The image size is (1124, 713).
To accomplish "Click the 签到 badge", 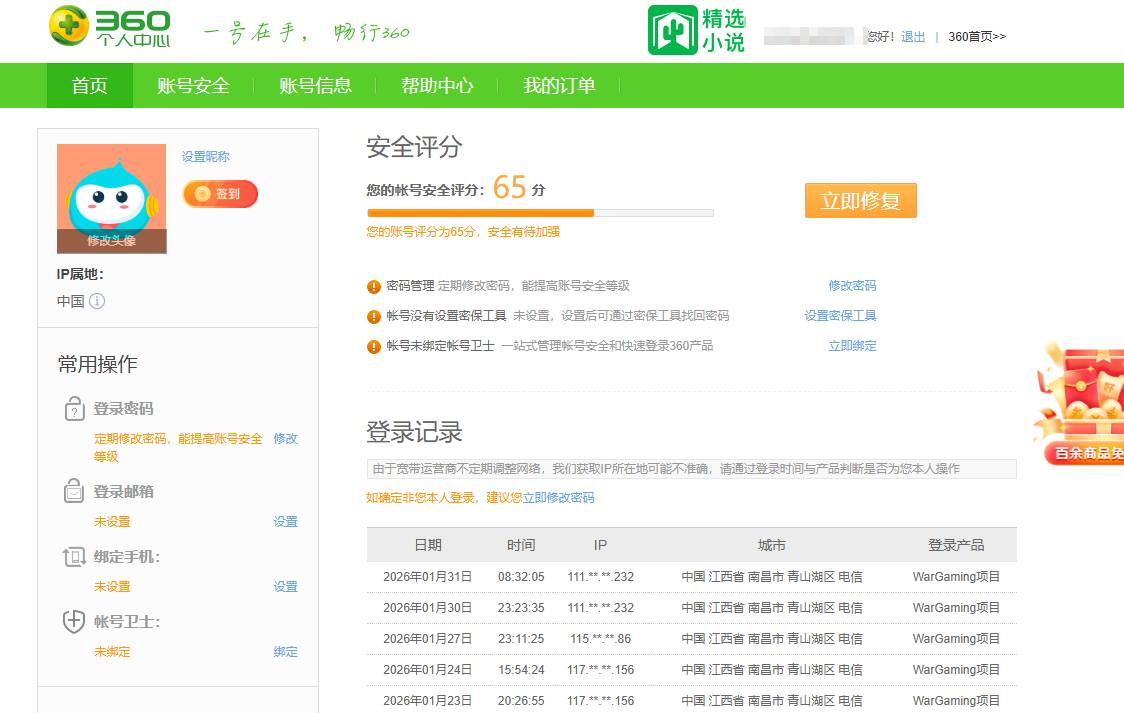I will [219, 194].
